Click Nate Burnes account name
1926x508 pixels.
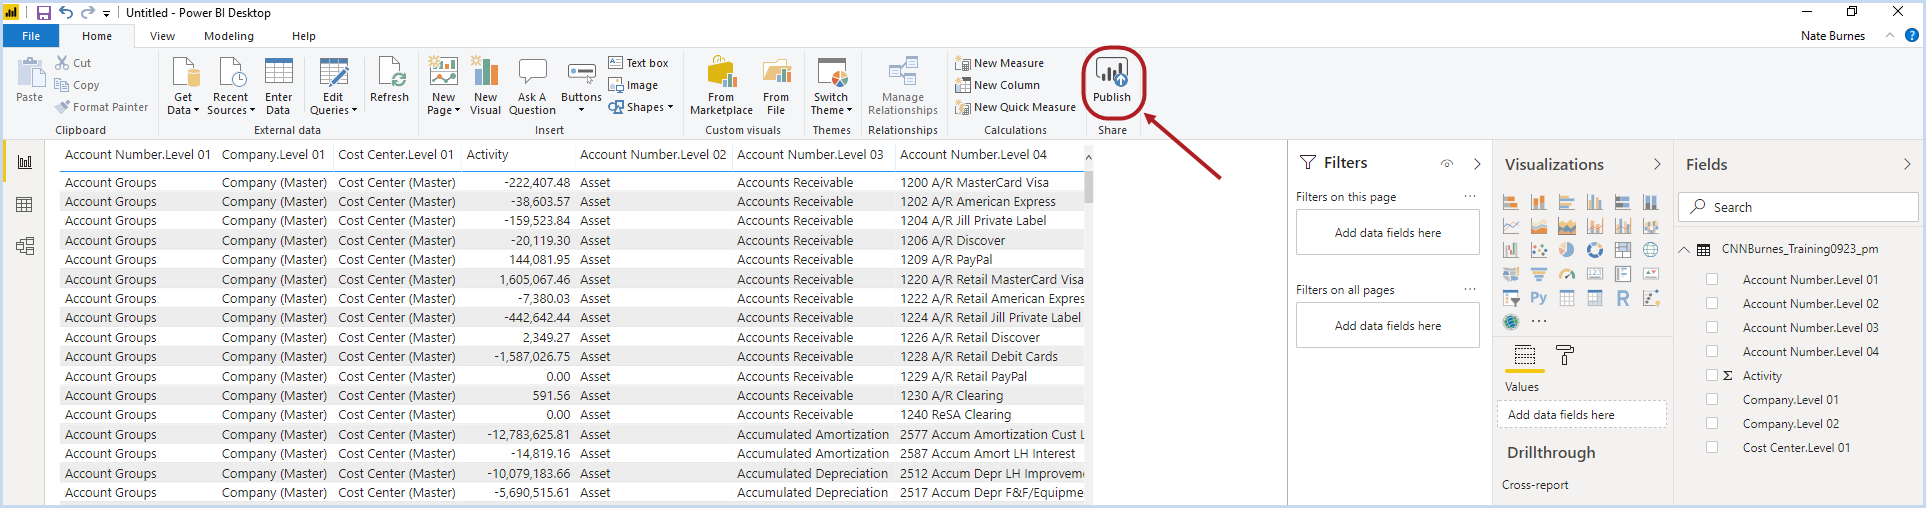pos(1833,36)
